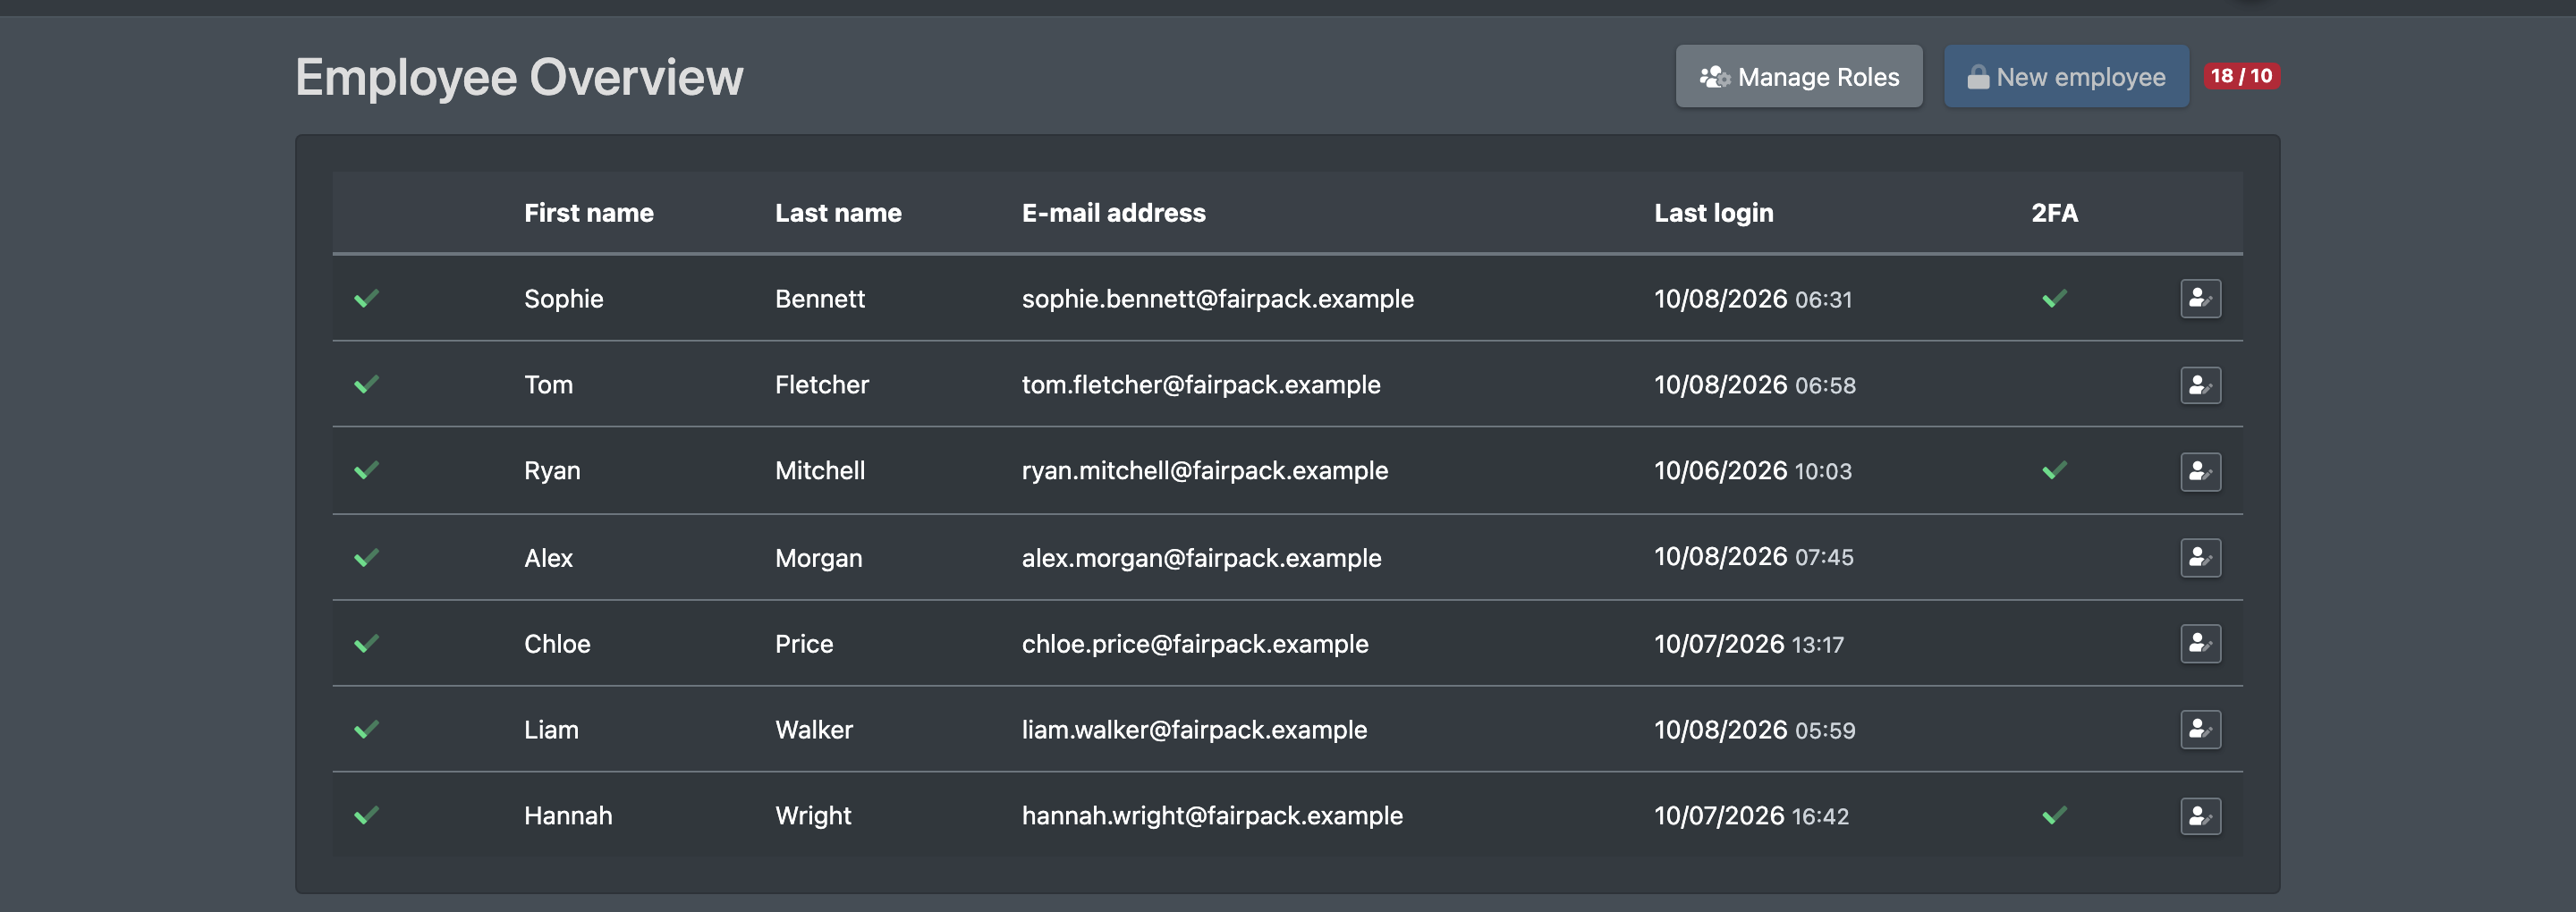Open edit employee icon for Liam Walker

pyautogui.click(x=2200, y=729)
